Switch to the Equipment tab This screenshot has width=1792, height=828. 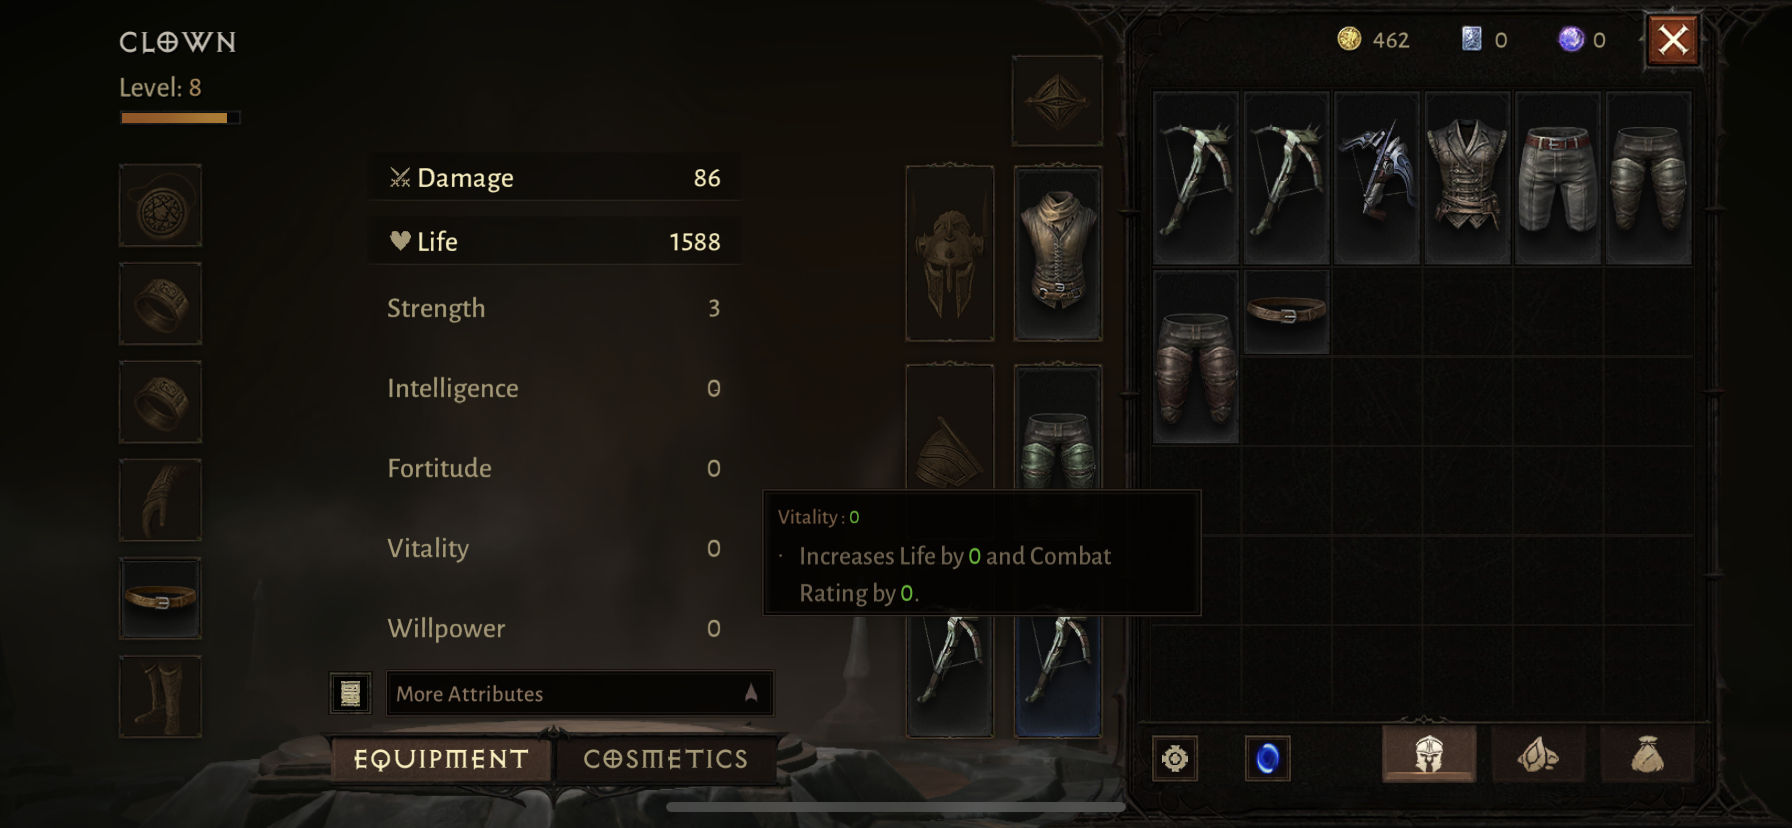pyautogui.click(x=441, y=759)
